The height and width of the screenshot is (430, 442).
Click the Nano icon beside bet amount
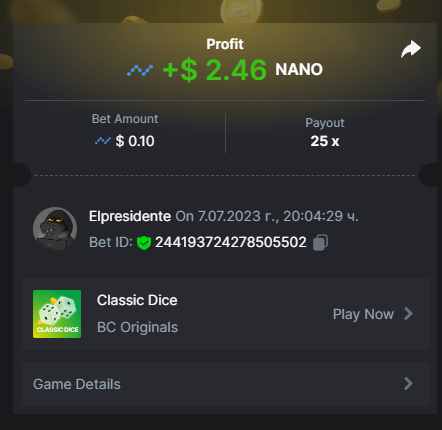tap(103, 141)
